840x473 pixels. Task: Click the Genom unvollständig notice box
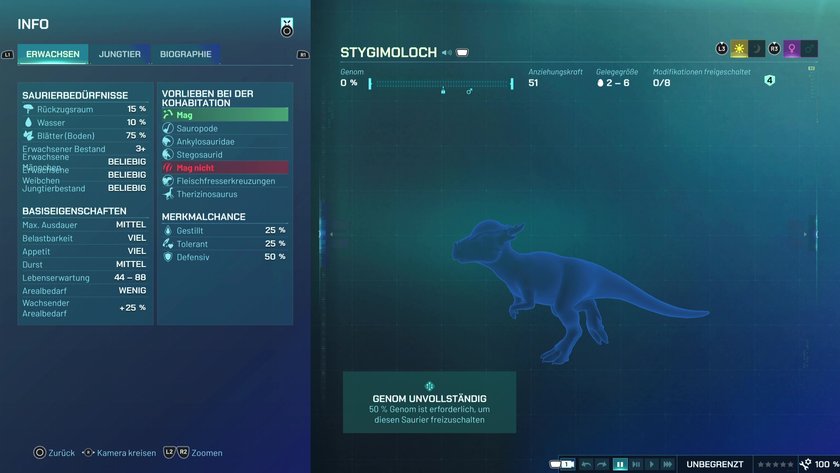430,402
